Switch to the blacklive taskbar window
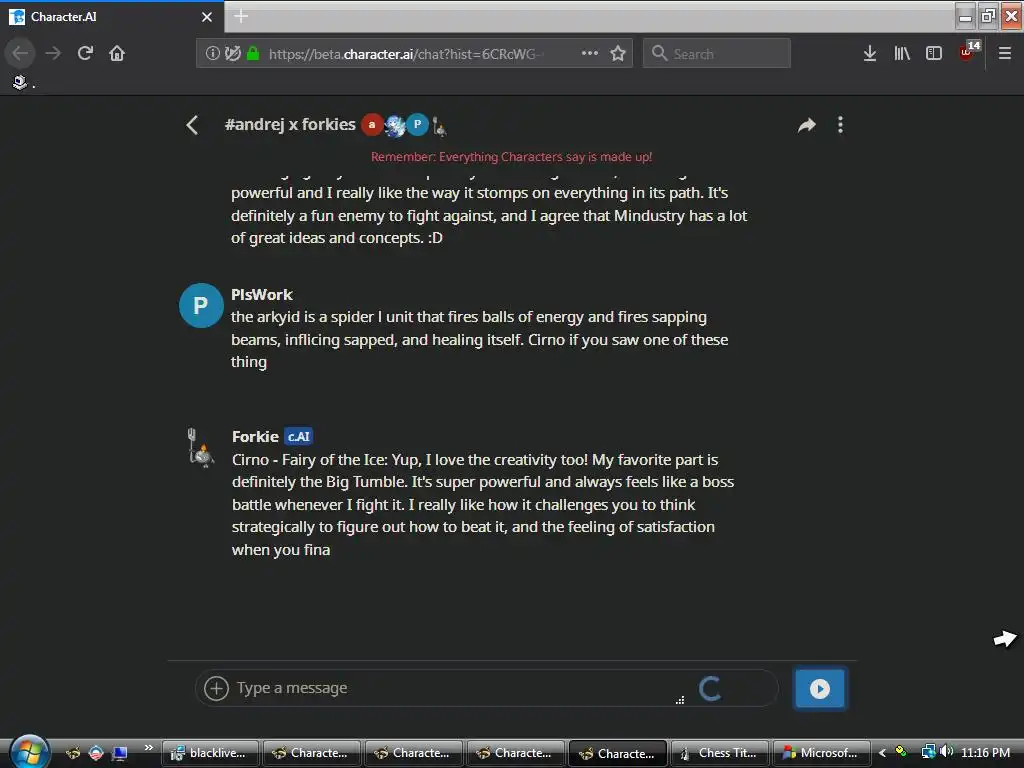 [209, 753]
